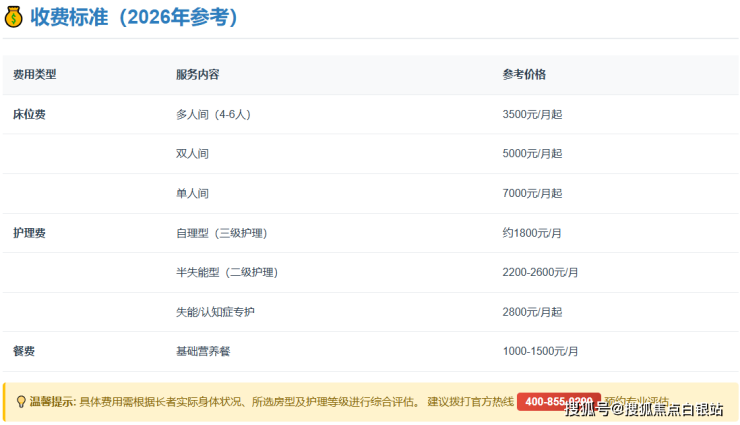
Task: Click the 半失能型 (二级护理) entry
Action: [226, 272]
